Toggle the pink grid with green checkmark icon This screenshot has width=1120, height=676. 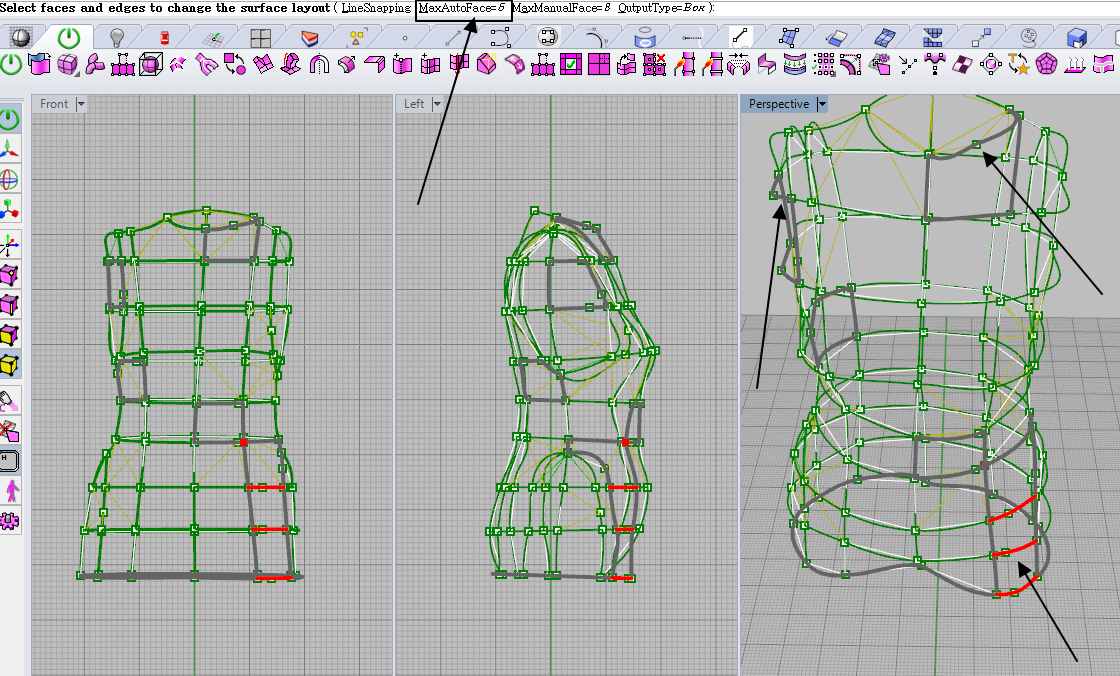(x=571, y=66)
